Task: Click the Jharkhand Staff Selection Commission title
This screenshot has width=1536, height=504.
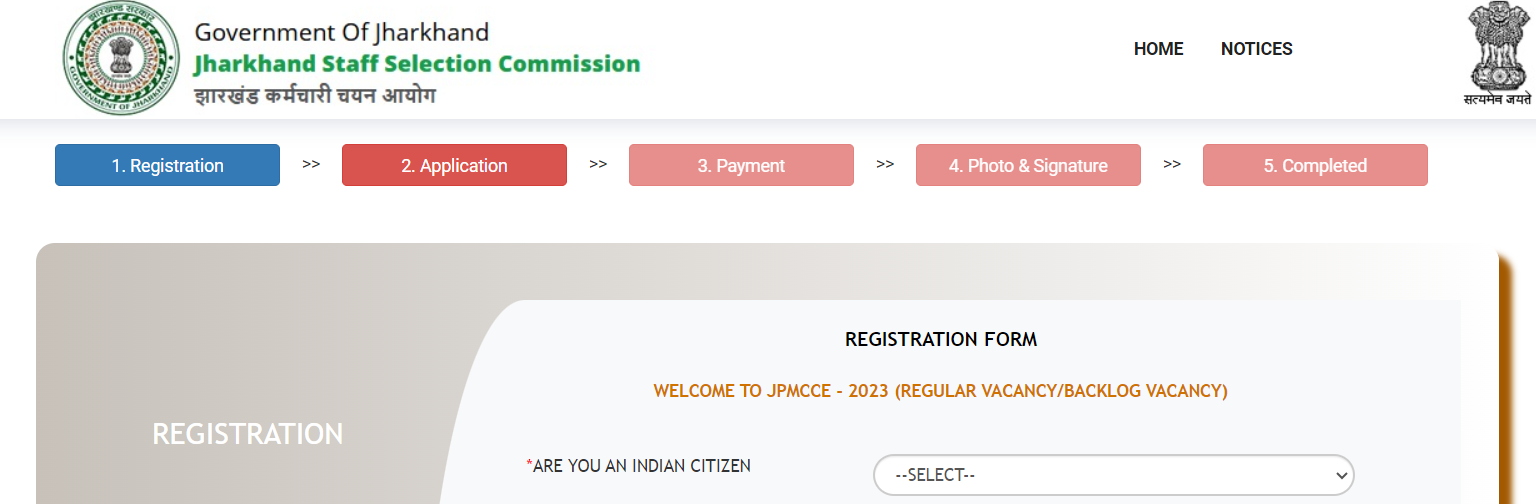Action: coord(417,64)
